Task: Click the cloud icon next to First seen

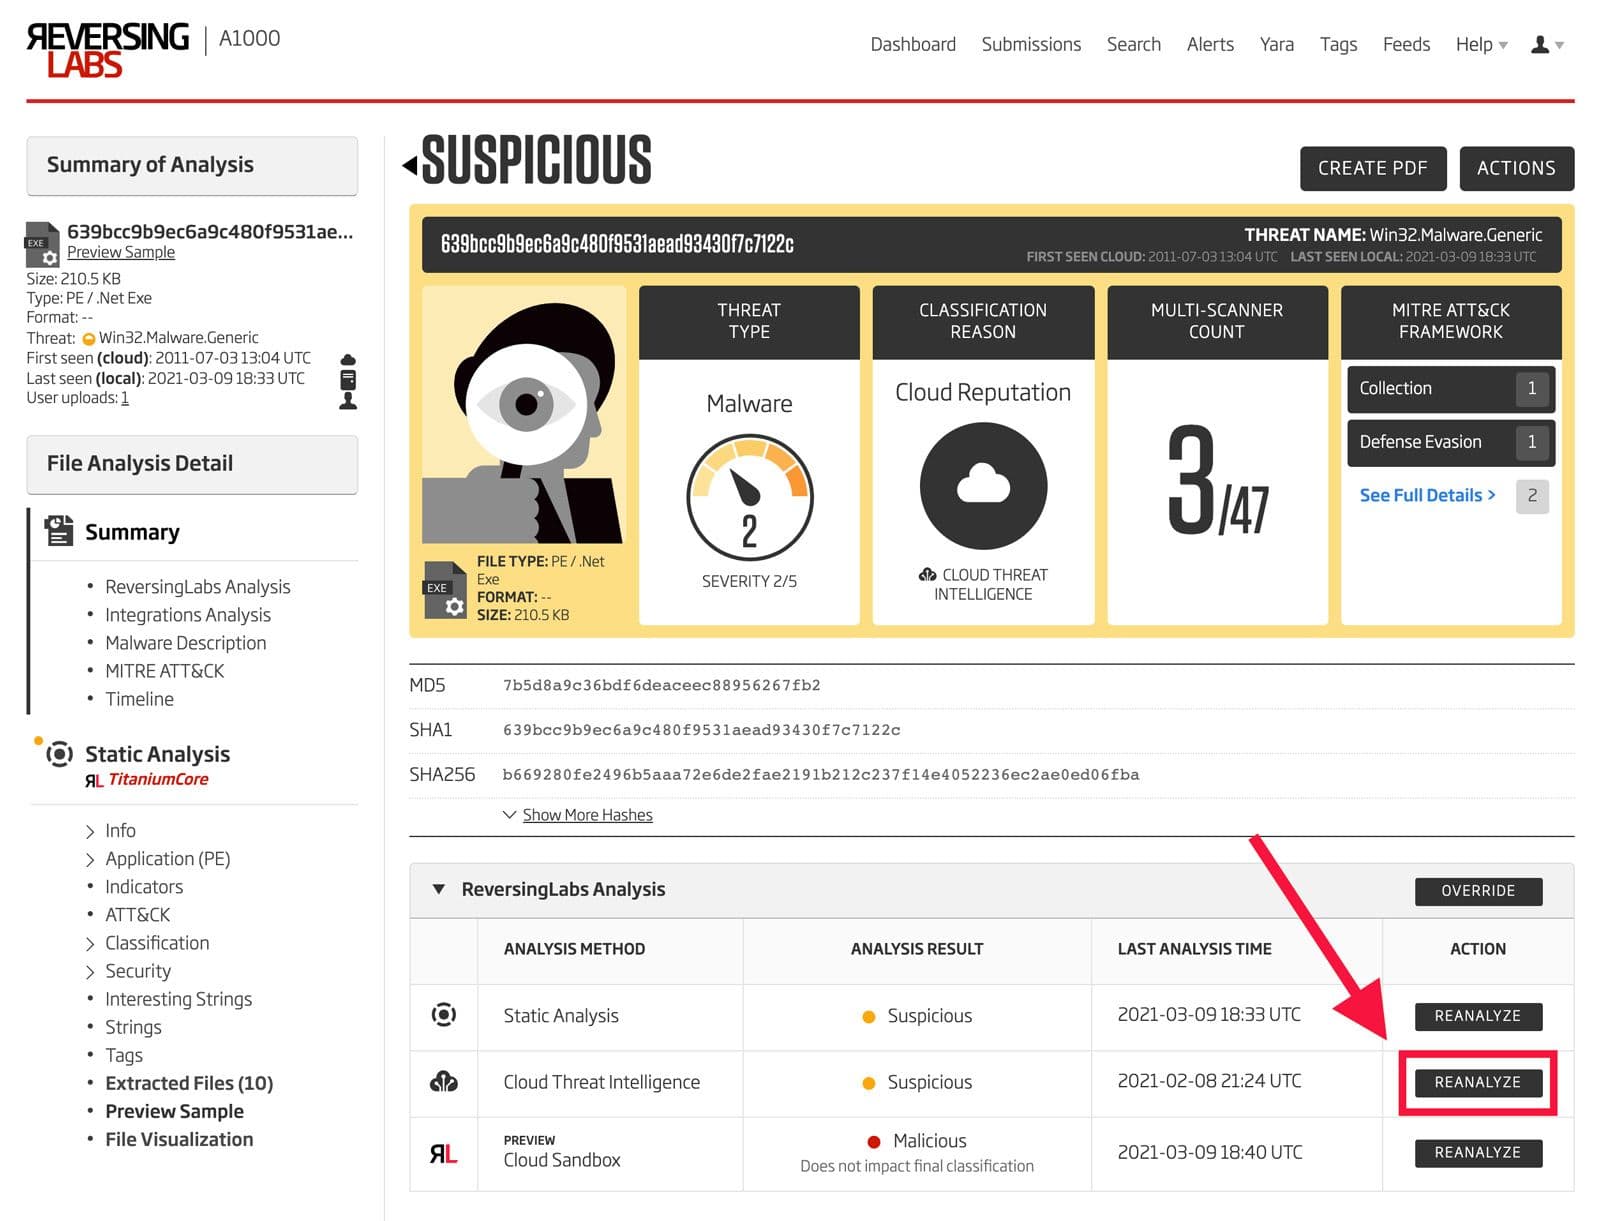Action: 348,359
